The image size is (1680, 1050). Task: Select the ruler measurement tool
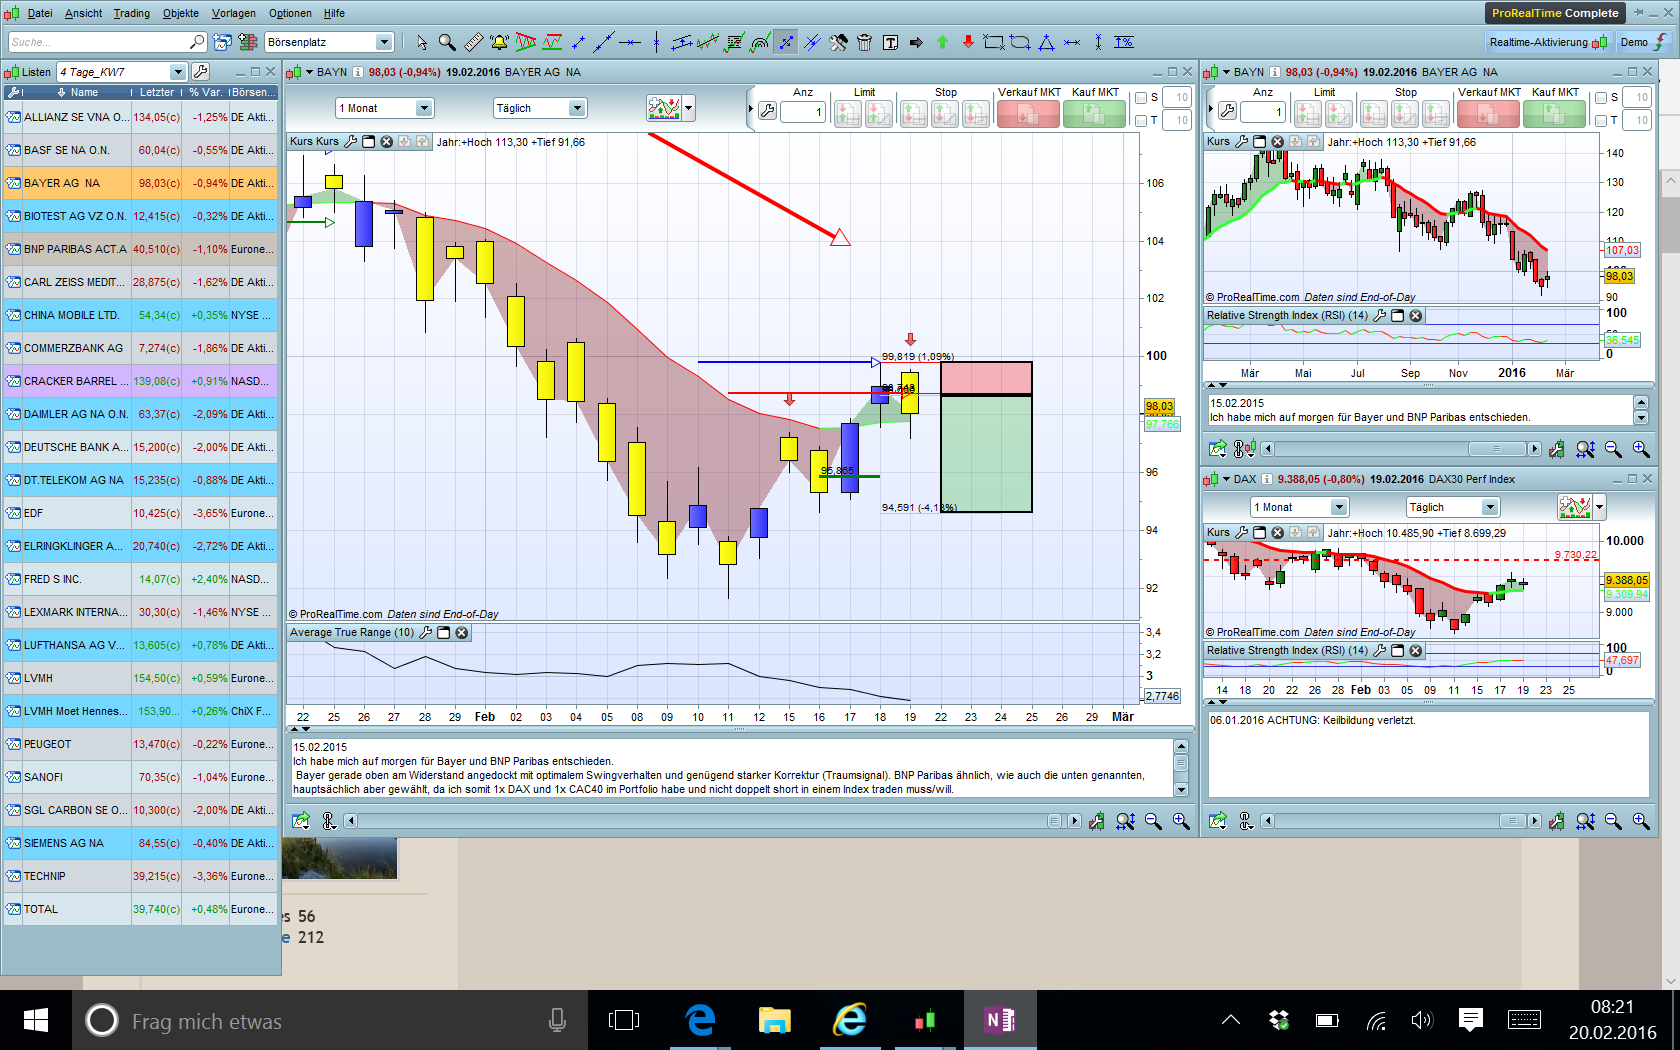(473, 42)
